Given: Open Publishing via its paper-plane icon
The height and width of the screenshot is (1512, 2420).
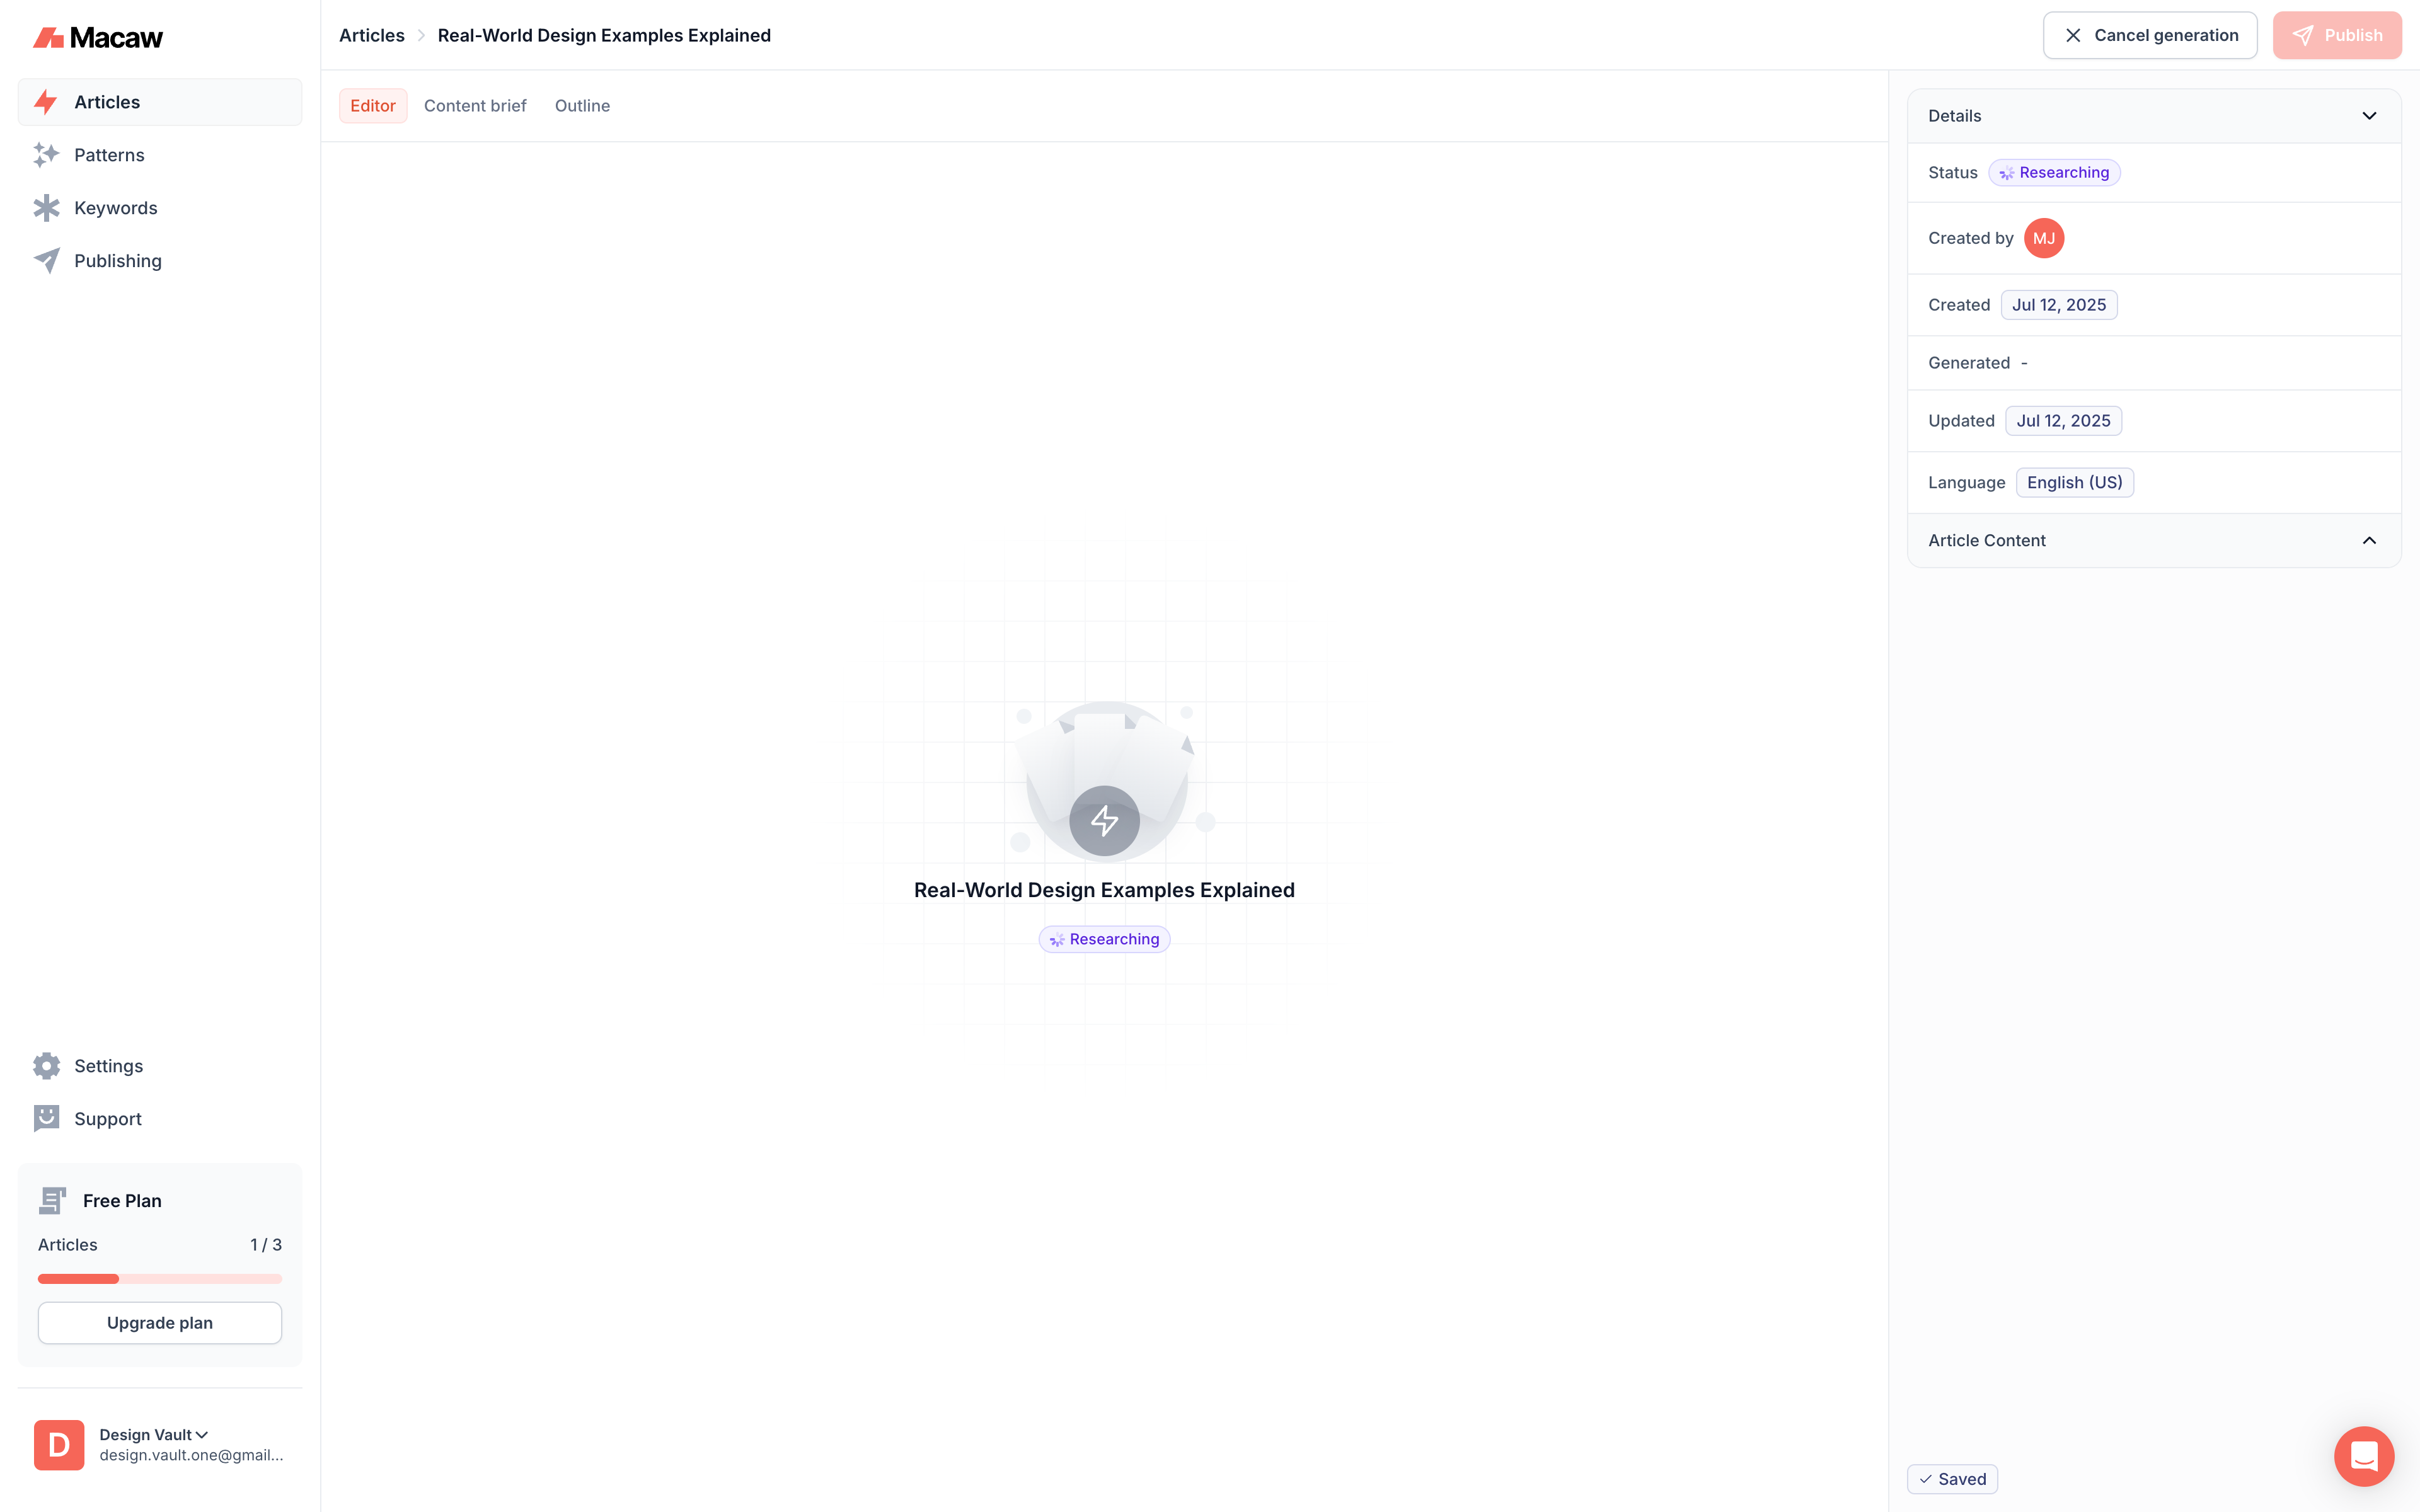Looking at the screenshot, I should click(46, 261).
